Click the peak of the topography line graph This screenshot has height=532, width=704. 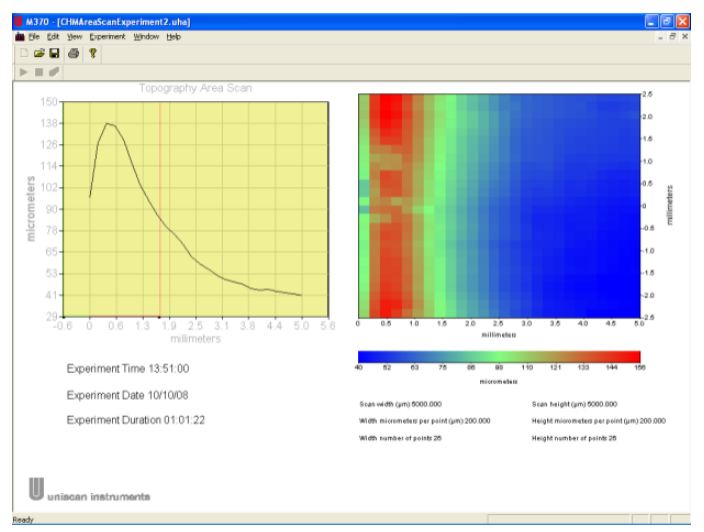pyautogui.click(x=106, y=124)
